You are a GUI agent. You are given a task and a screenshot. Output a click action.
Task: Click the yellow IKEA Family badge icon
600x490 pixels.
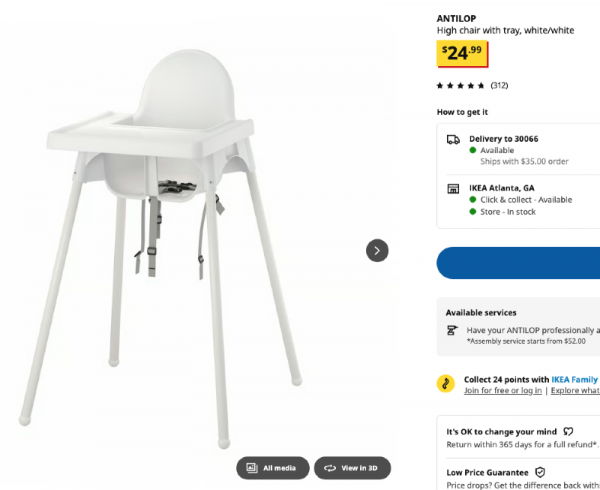click(x=445, y=384)
